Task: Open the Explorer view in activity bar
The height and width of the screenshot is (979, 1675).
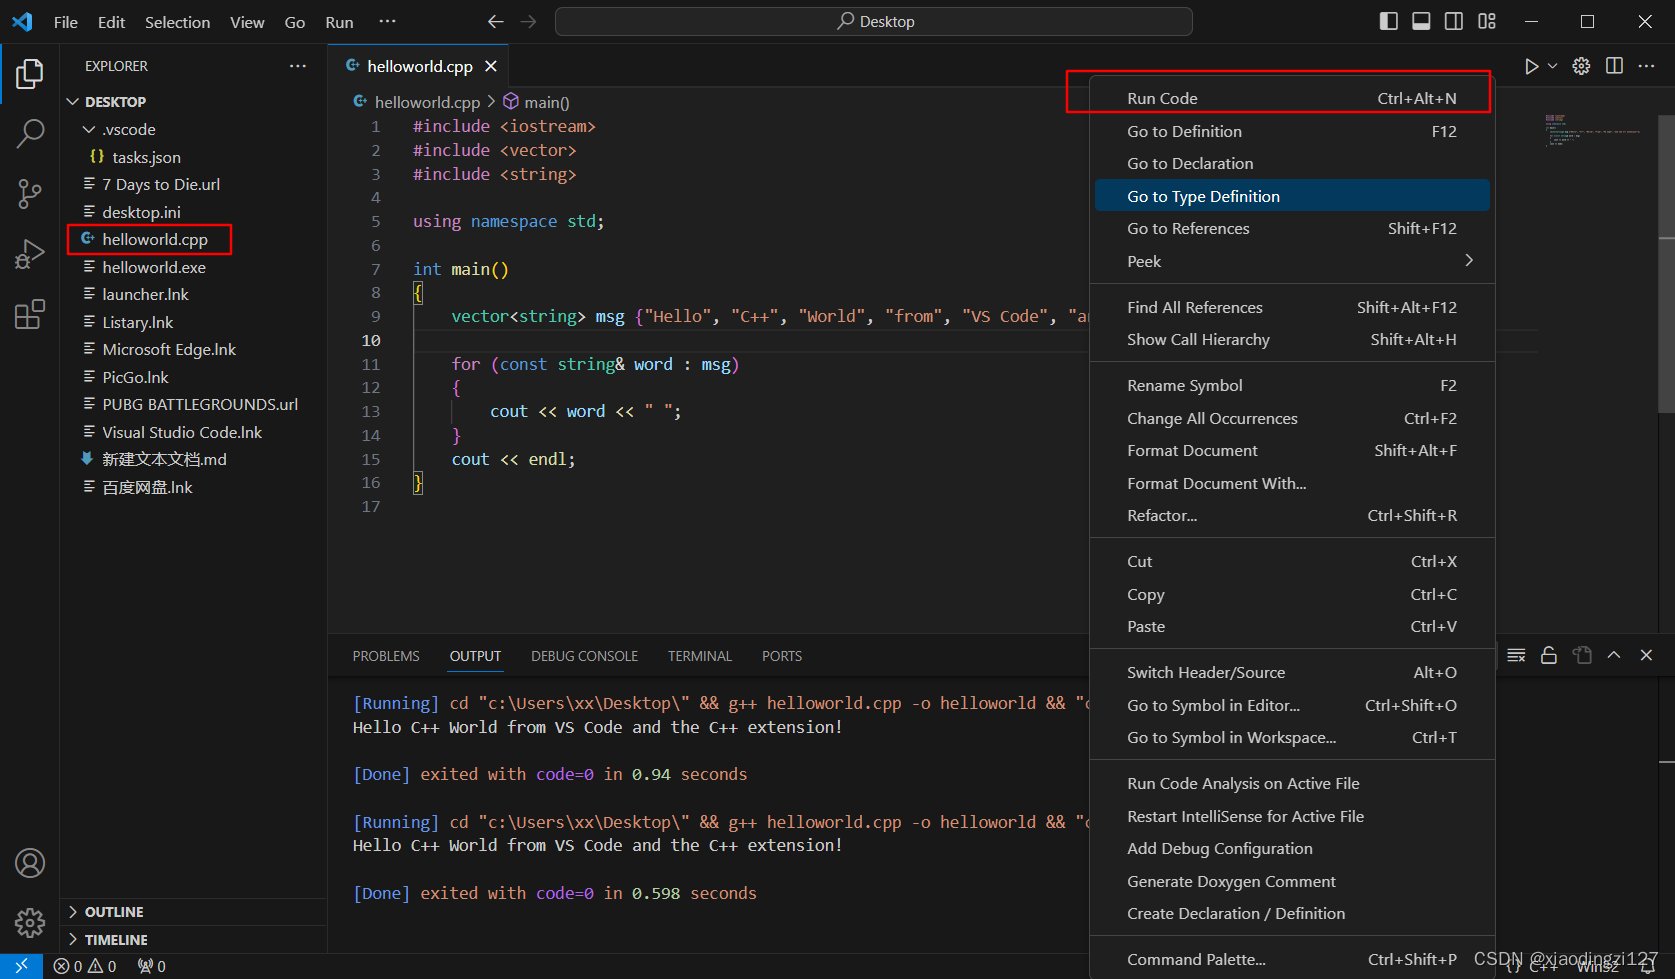Action: [x=30, y=74]
